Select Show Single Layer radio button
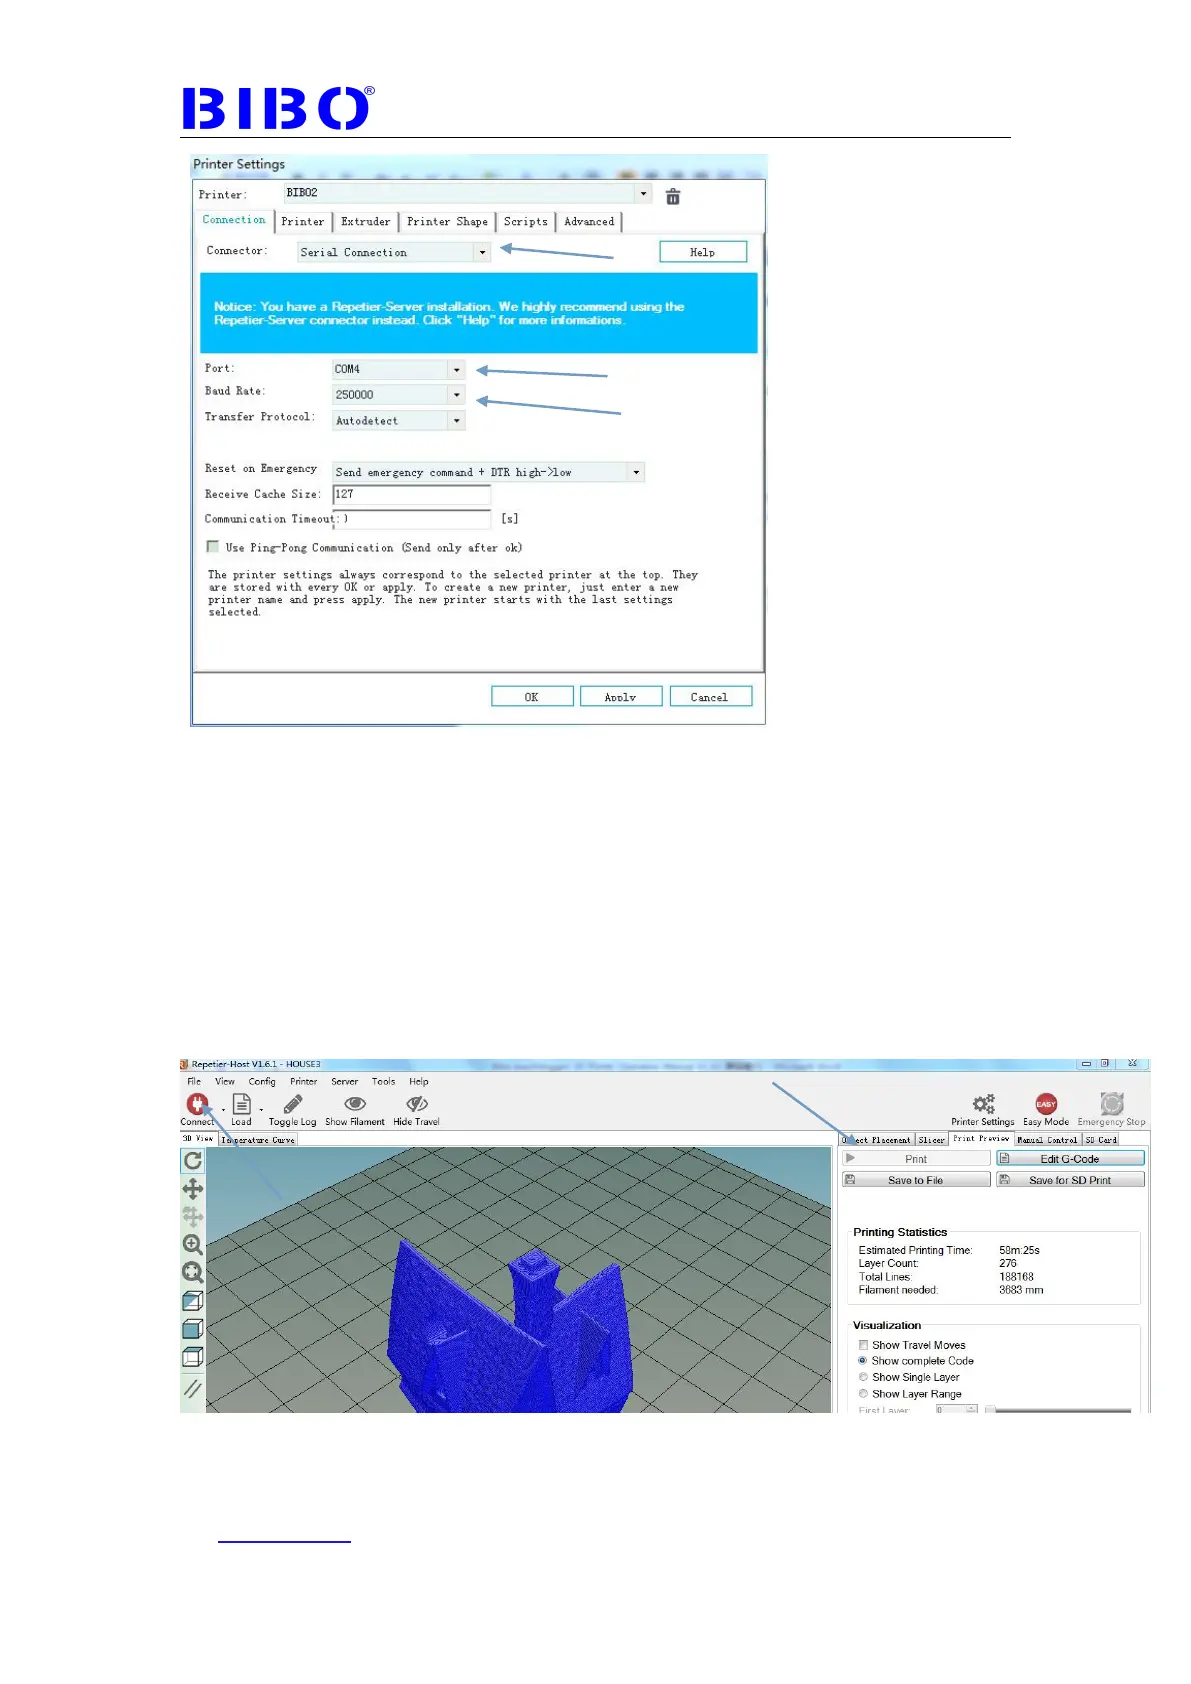The width and height of the screenshot is (1191, 1684). [863, 1377]
